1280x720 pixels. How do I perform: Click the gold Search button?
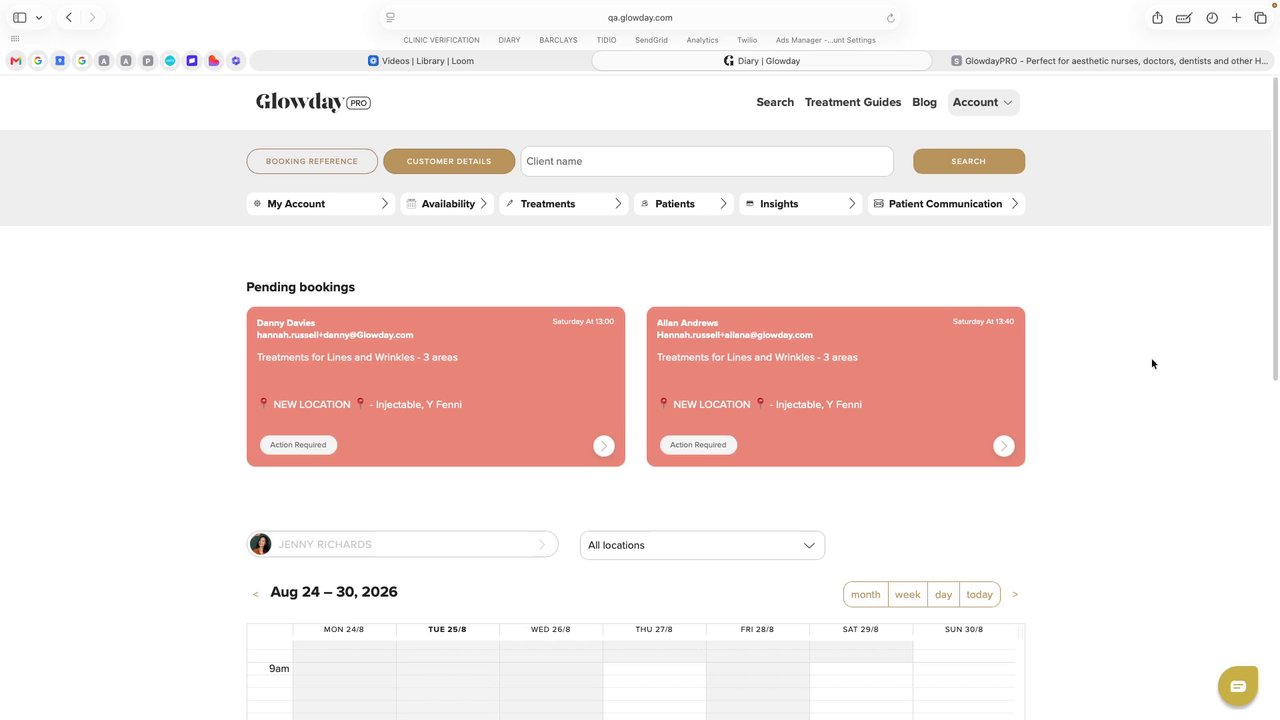[969, 161]
